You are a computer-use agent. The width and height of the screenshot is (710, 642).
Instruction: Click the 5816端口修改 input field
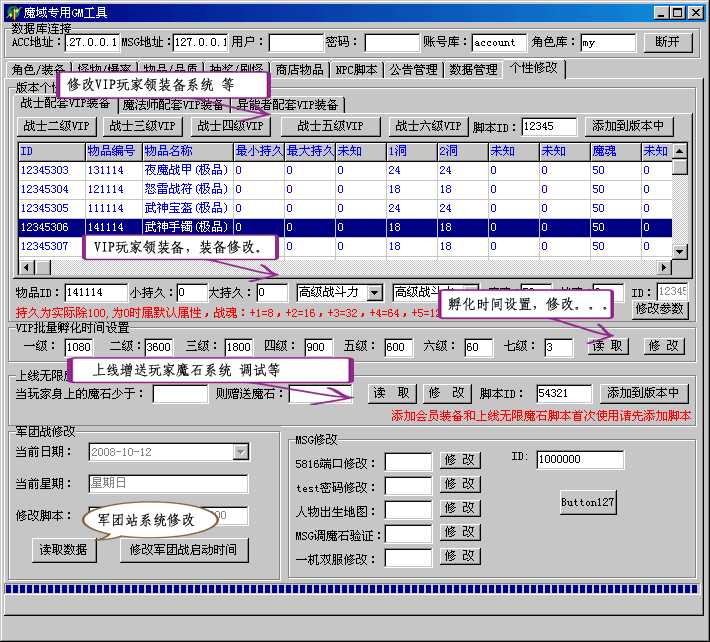tap(408, 461)
